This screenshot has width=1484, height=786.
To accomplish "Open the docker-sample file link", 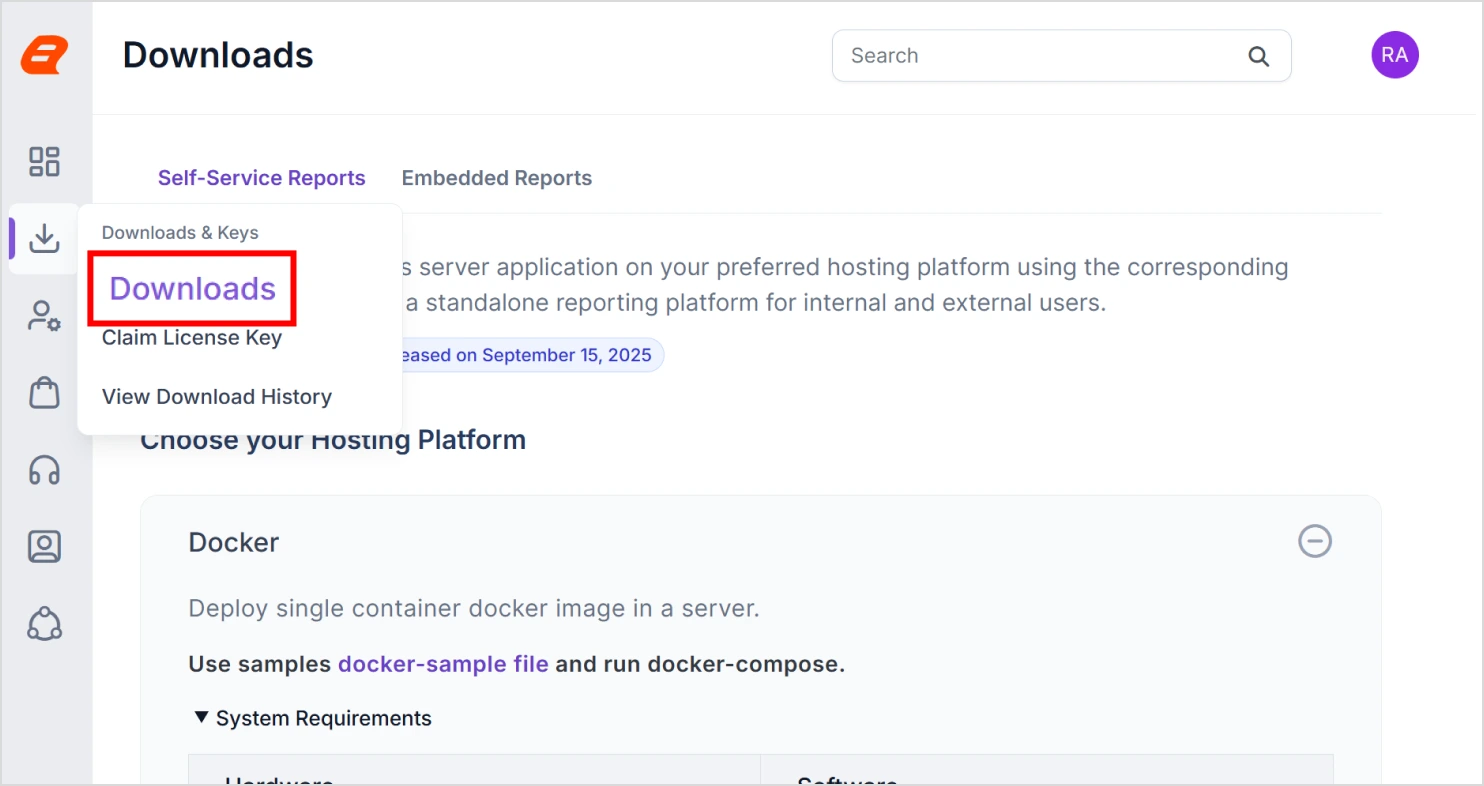I will (443, 663).
